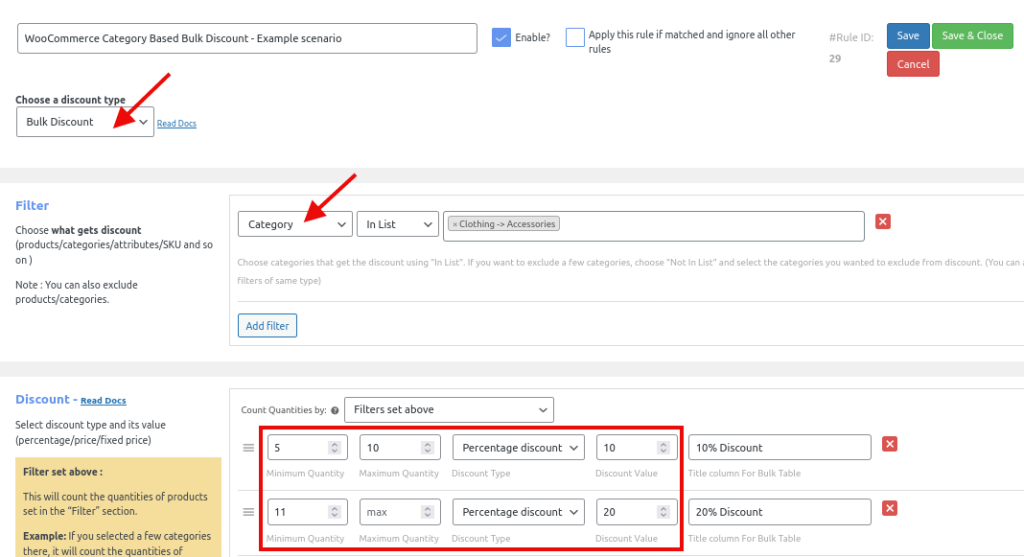The width and height of the screenshot is (1024, 557).
Task: Open the Category filter type dropdown
Action: (295, 224)
